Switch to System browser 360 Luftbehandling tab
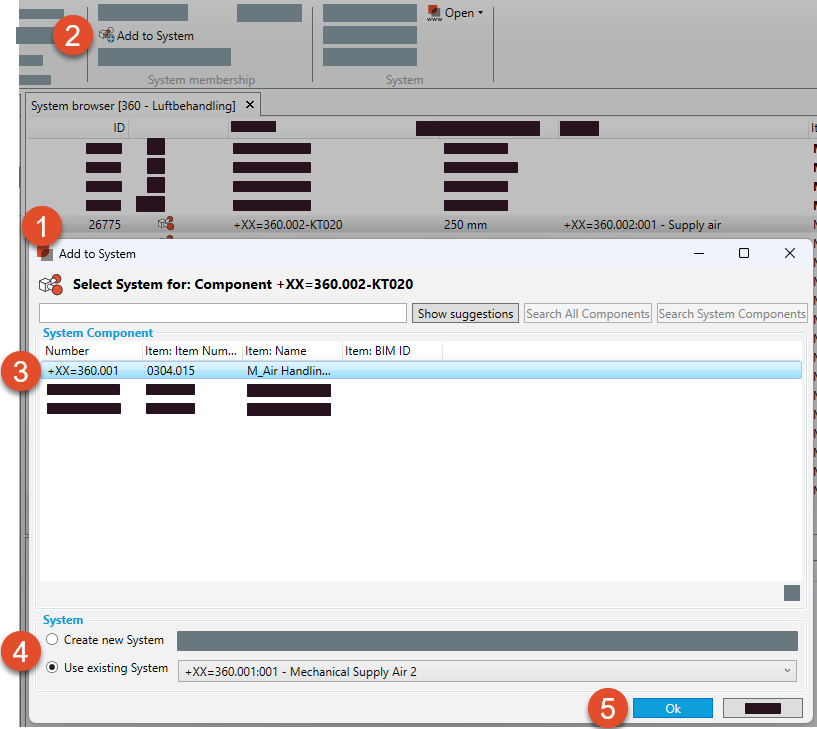This screenshot has width=817, height=729. pos(133,105)
